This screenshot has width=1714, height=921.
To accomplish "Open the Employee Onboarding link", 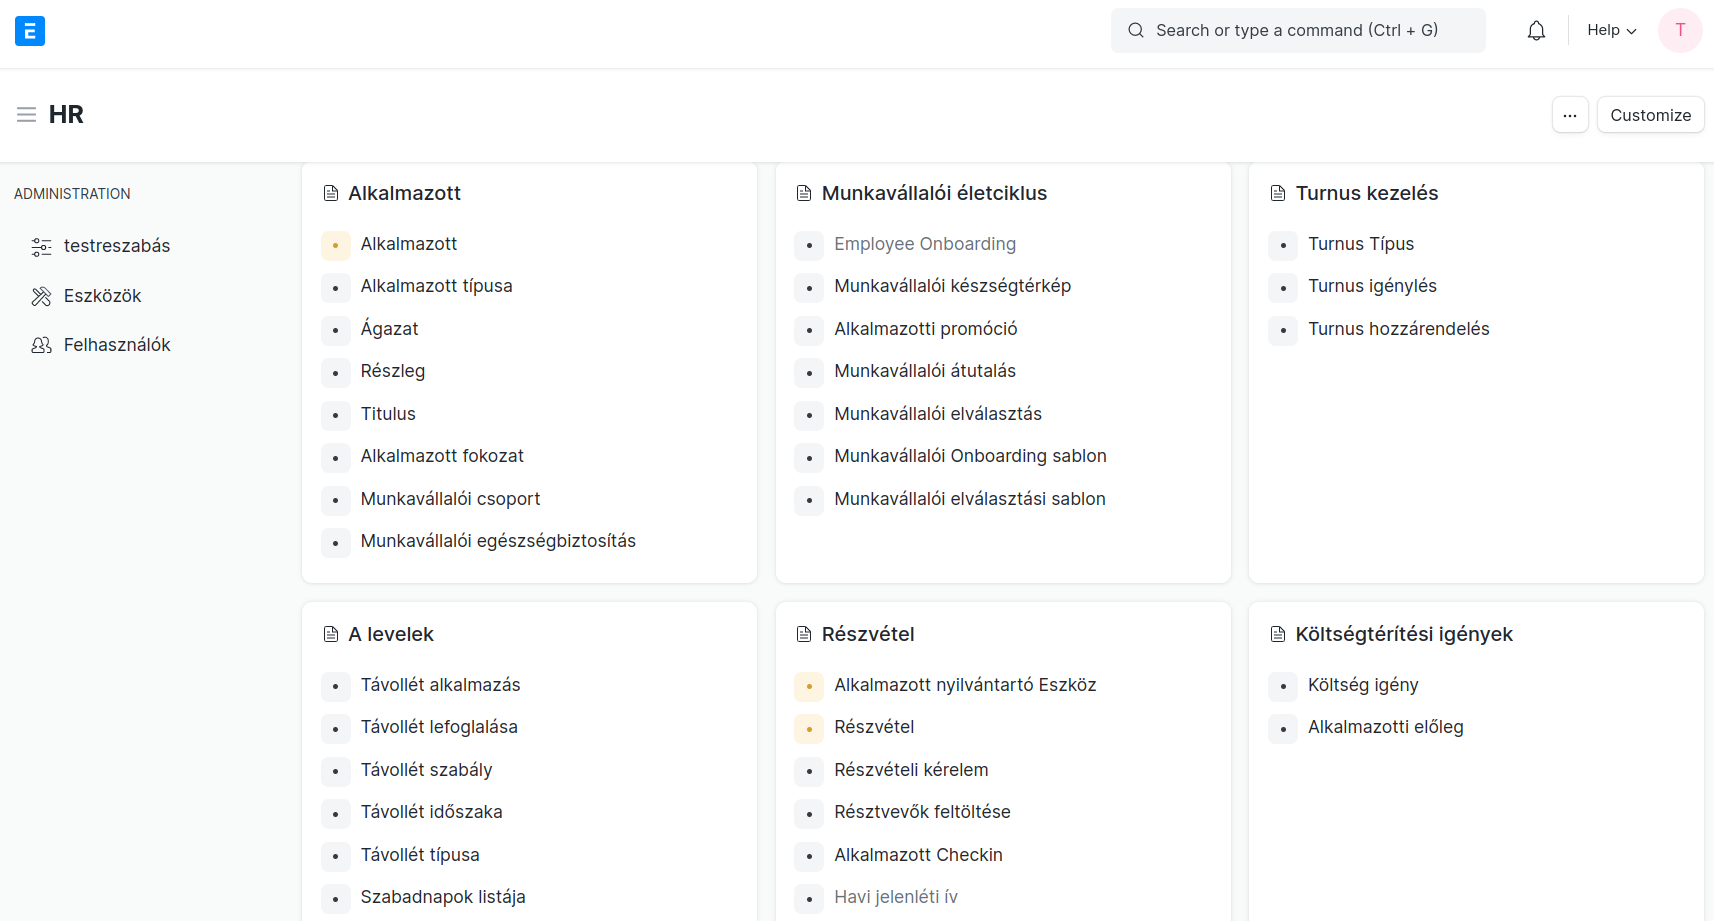I will pyautogui.click(x=925, y=244).
